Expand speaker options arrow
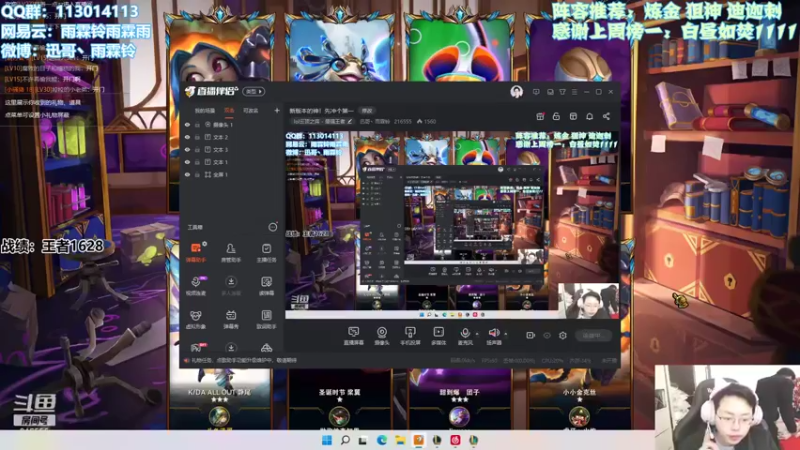Viewport: 800px width, 450px height. tap(506, 334)
